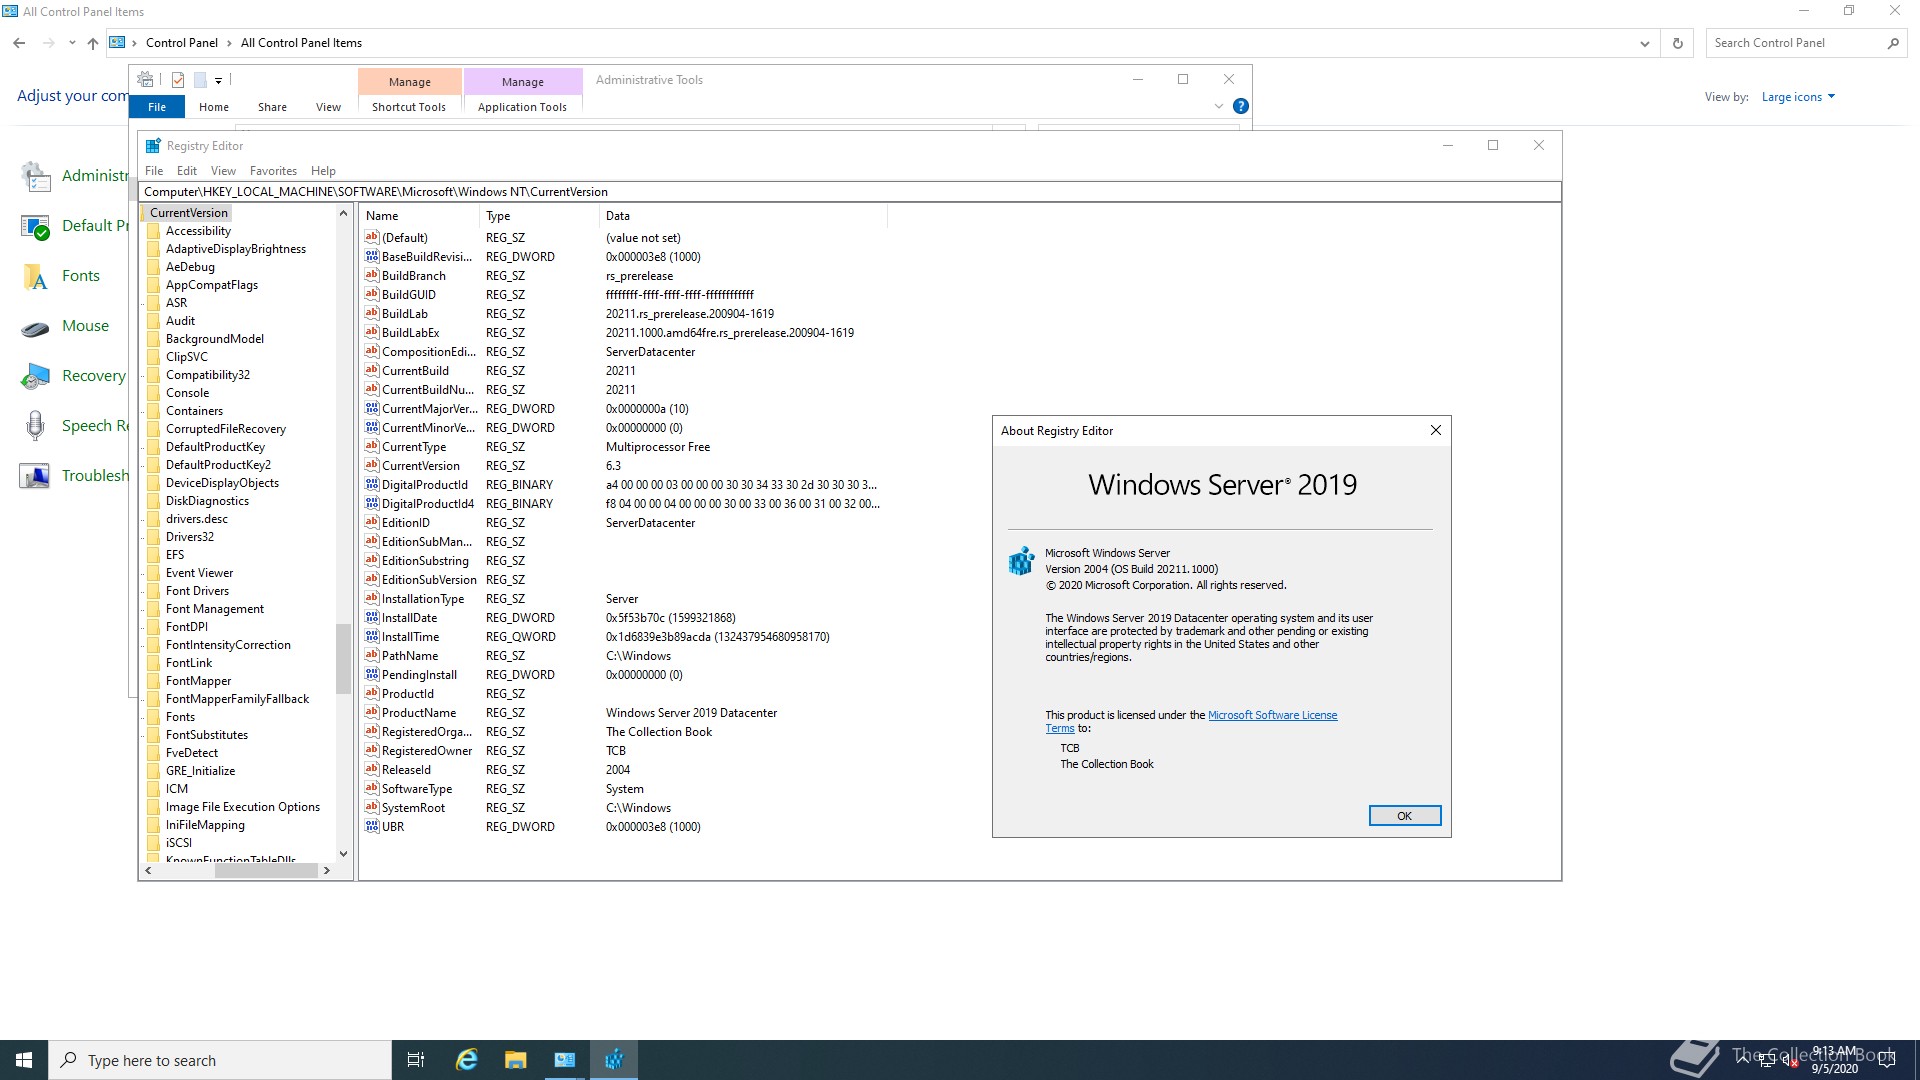Open the recent locations dropdown arrow
1920x1080 pixels.
pyautogui.click(x=72, y=43)
